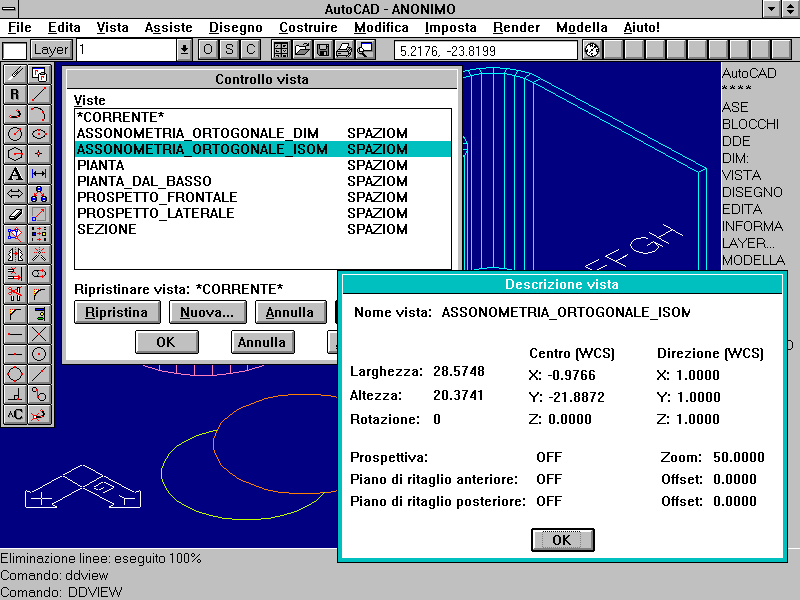Open the Aiuto! menu
Image resolution: width=800 pixels, height=600 pixels.
click(x=641, y=28)
